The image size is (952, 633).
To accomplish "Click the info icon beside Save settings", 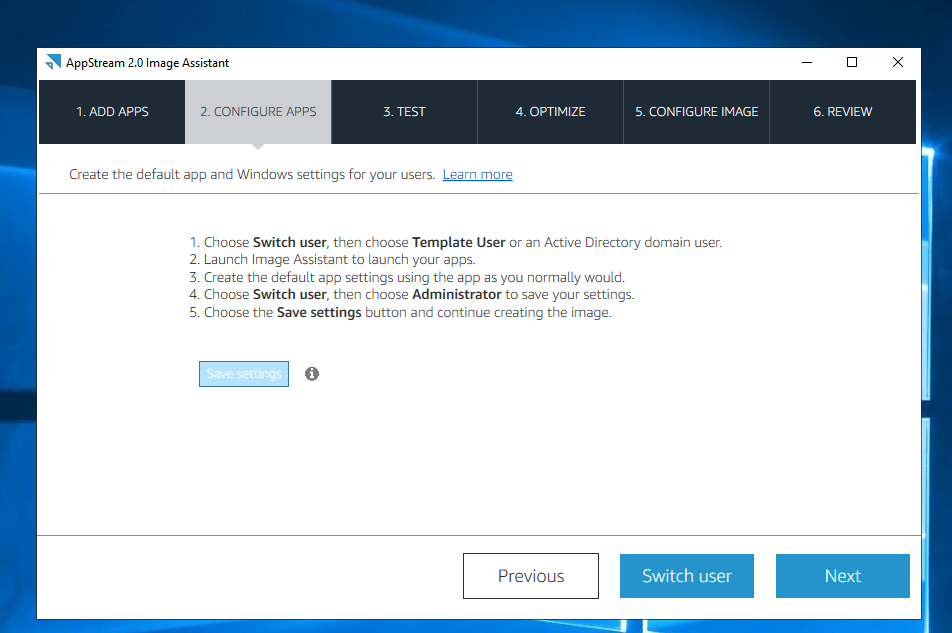I will click(x=311, y=374).
